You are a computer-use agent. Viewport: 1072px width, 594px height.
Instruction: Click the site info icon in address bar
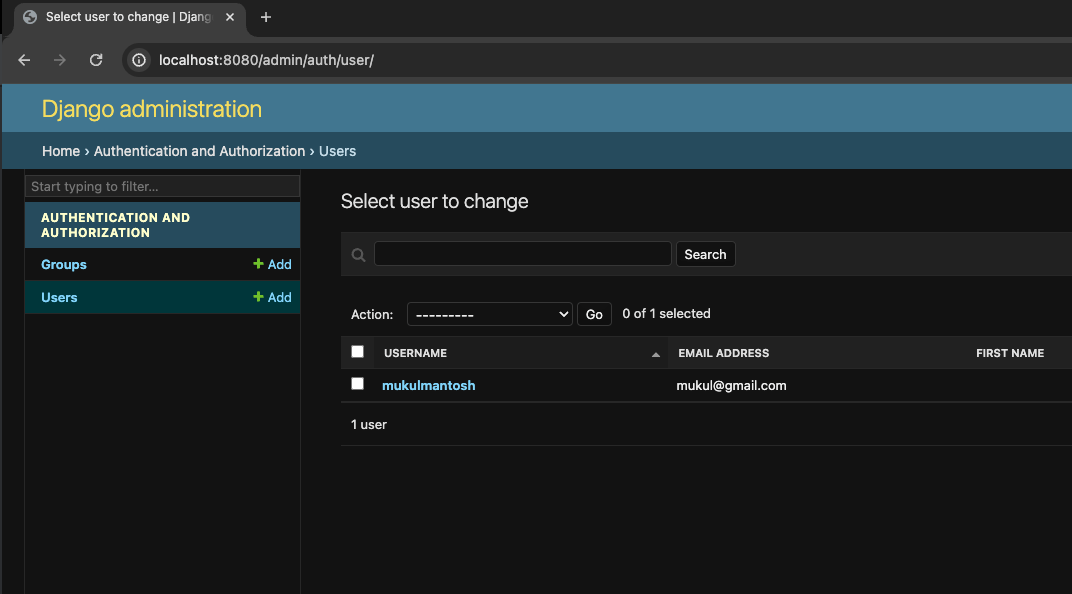140,60
